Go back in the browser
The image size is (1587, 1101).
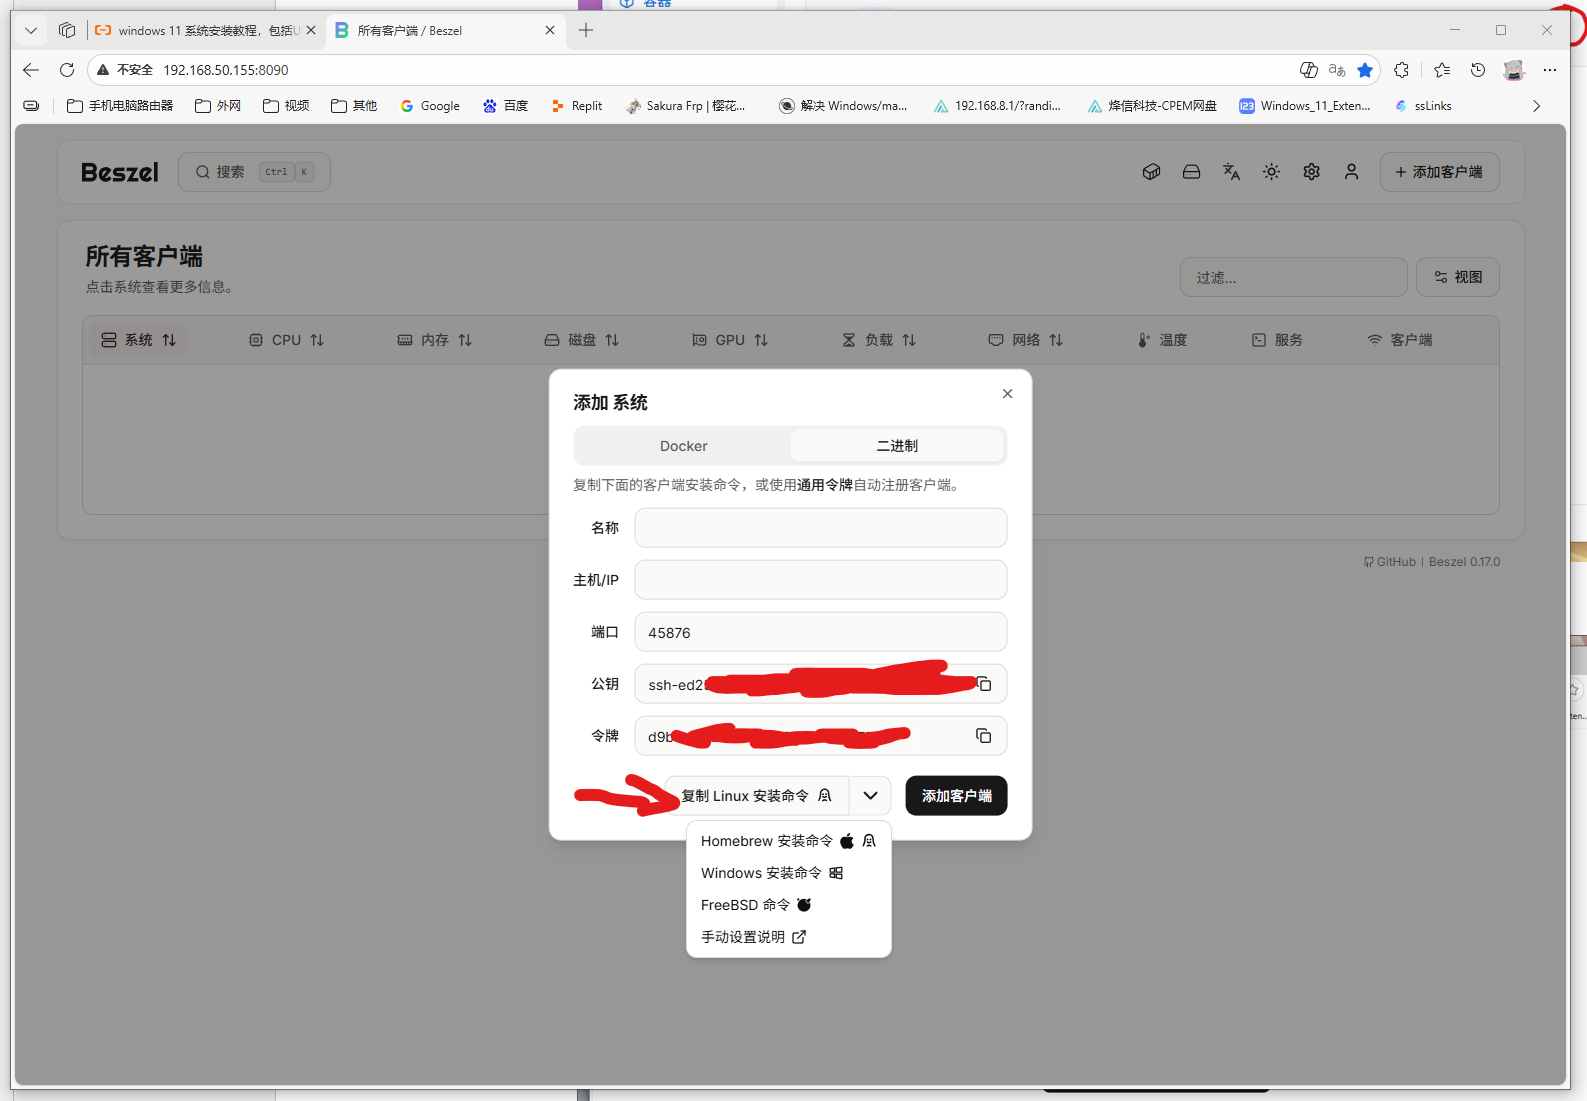(31, 70)
